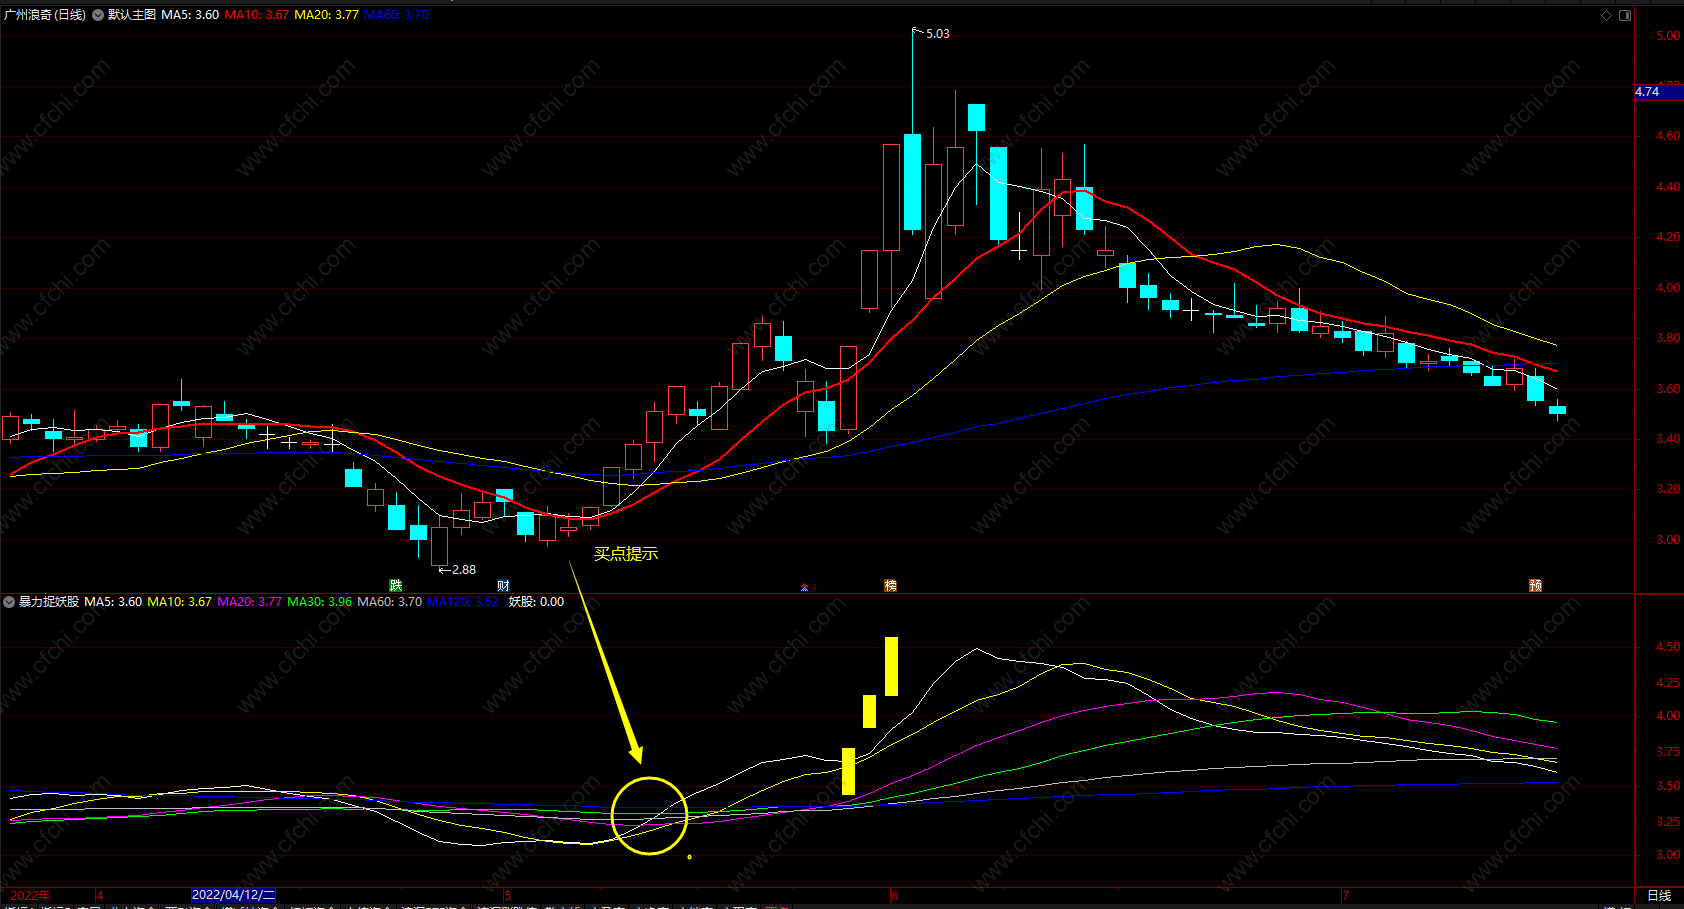The image size is (1684, 909).
Task: Click the tallest yellow signal bar in sub-chart
Action: [x=891, y=666]
